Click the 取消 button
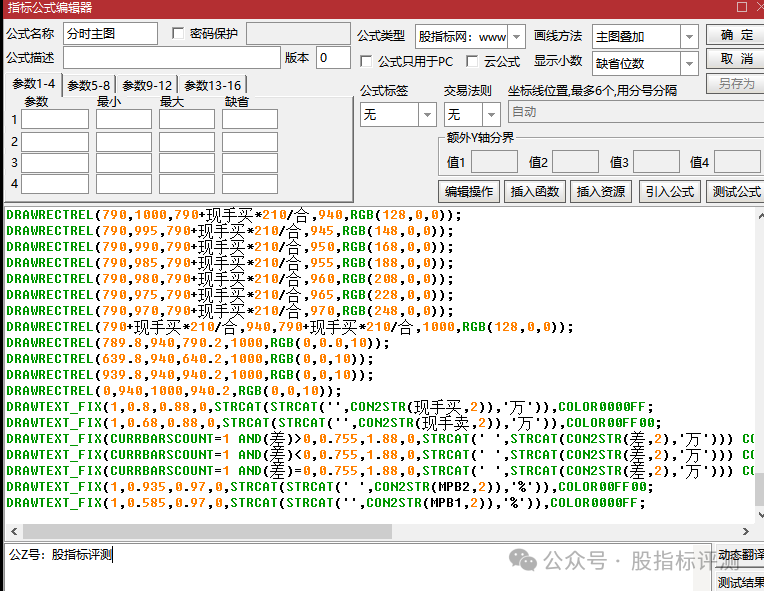The image size is (764, 591). [737, 59]
